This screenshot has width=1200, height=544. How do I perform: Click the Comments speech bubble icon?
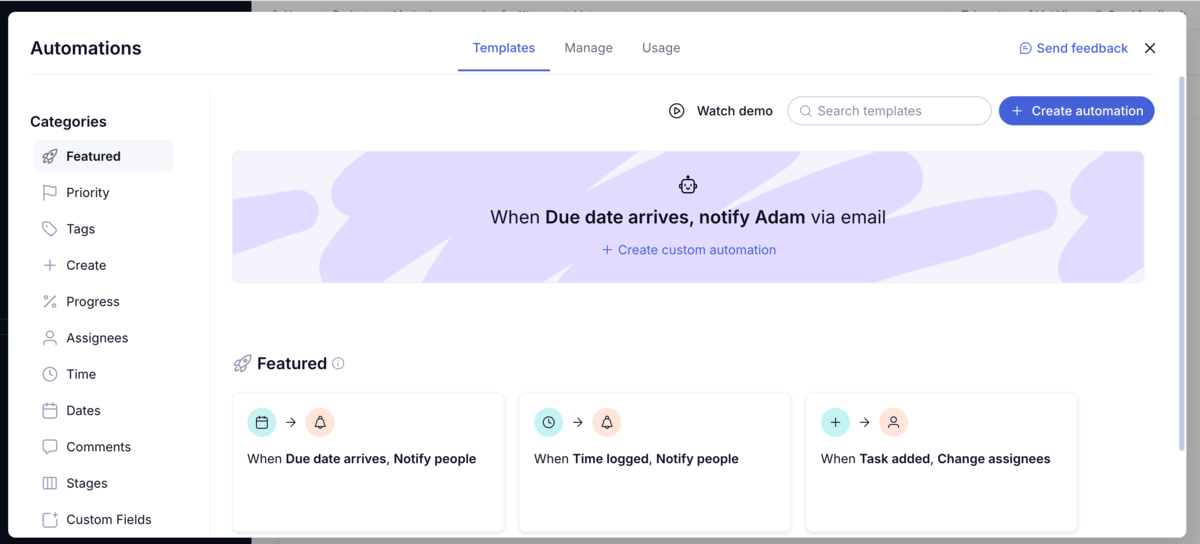coord(50,447)
